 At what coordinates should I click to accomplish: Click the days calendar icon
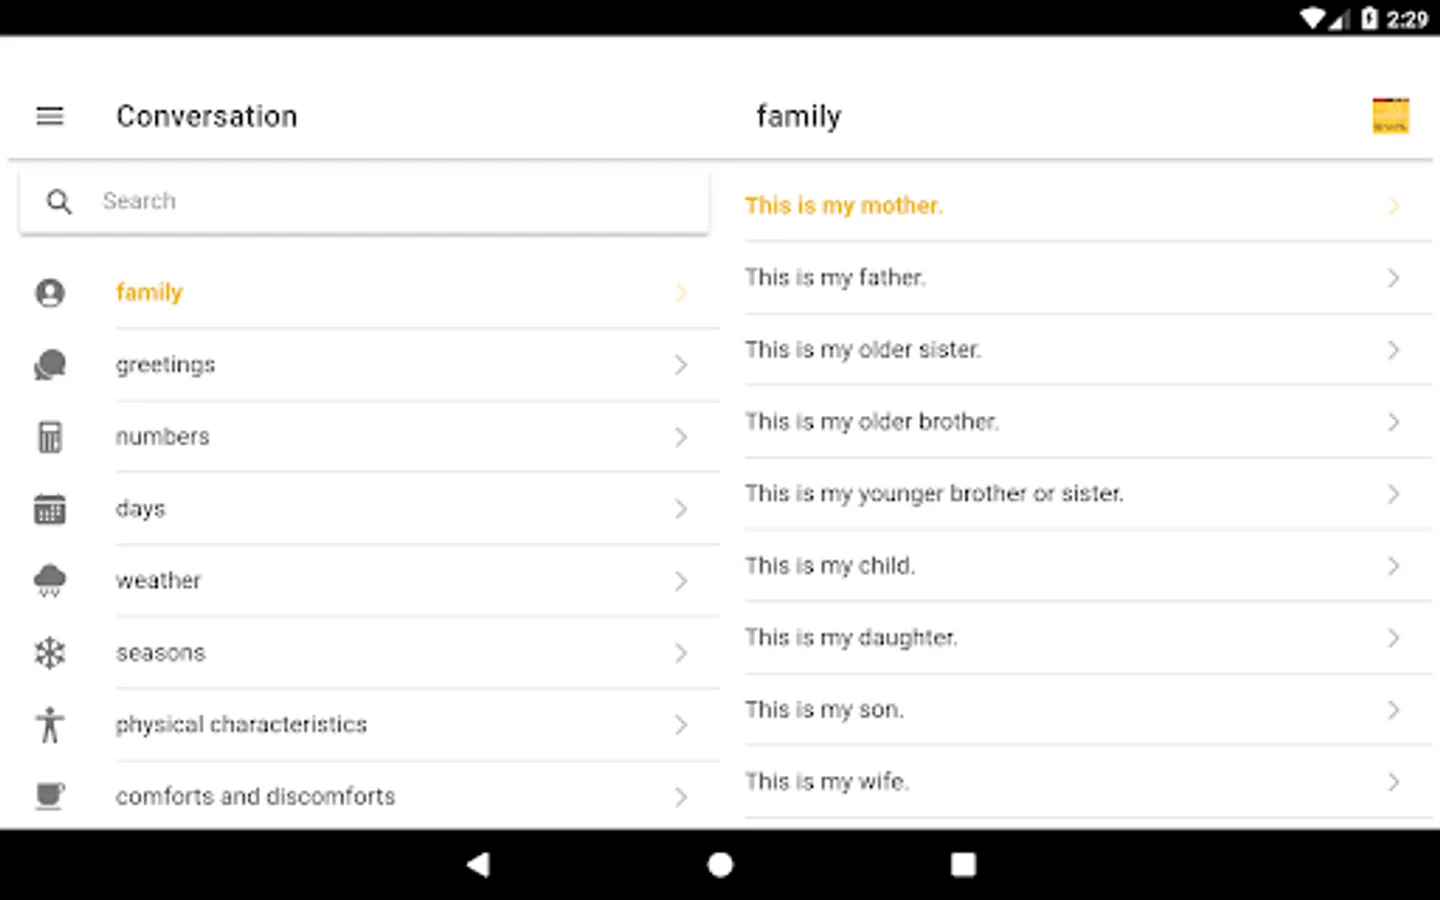tap(50, 509)
